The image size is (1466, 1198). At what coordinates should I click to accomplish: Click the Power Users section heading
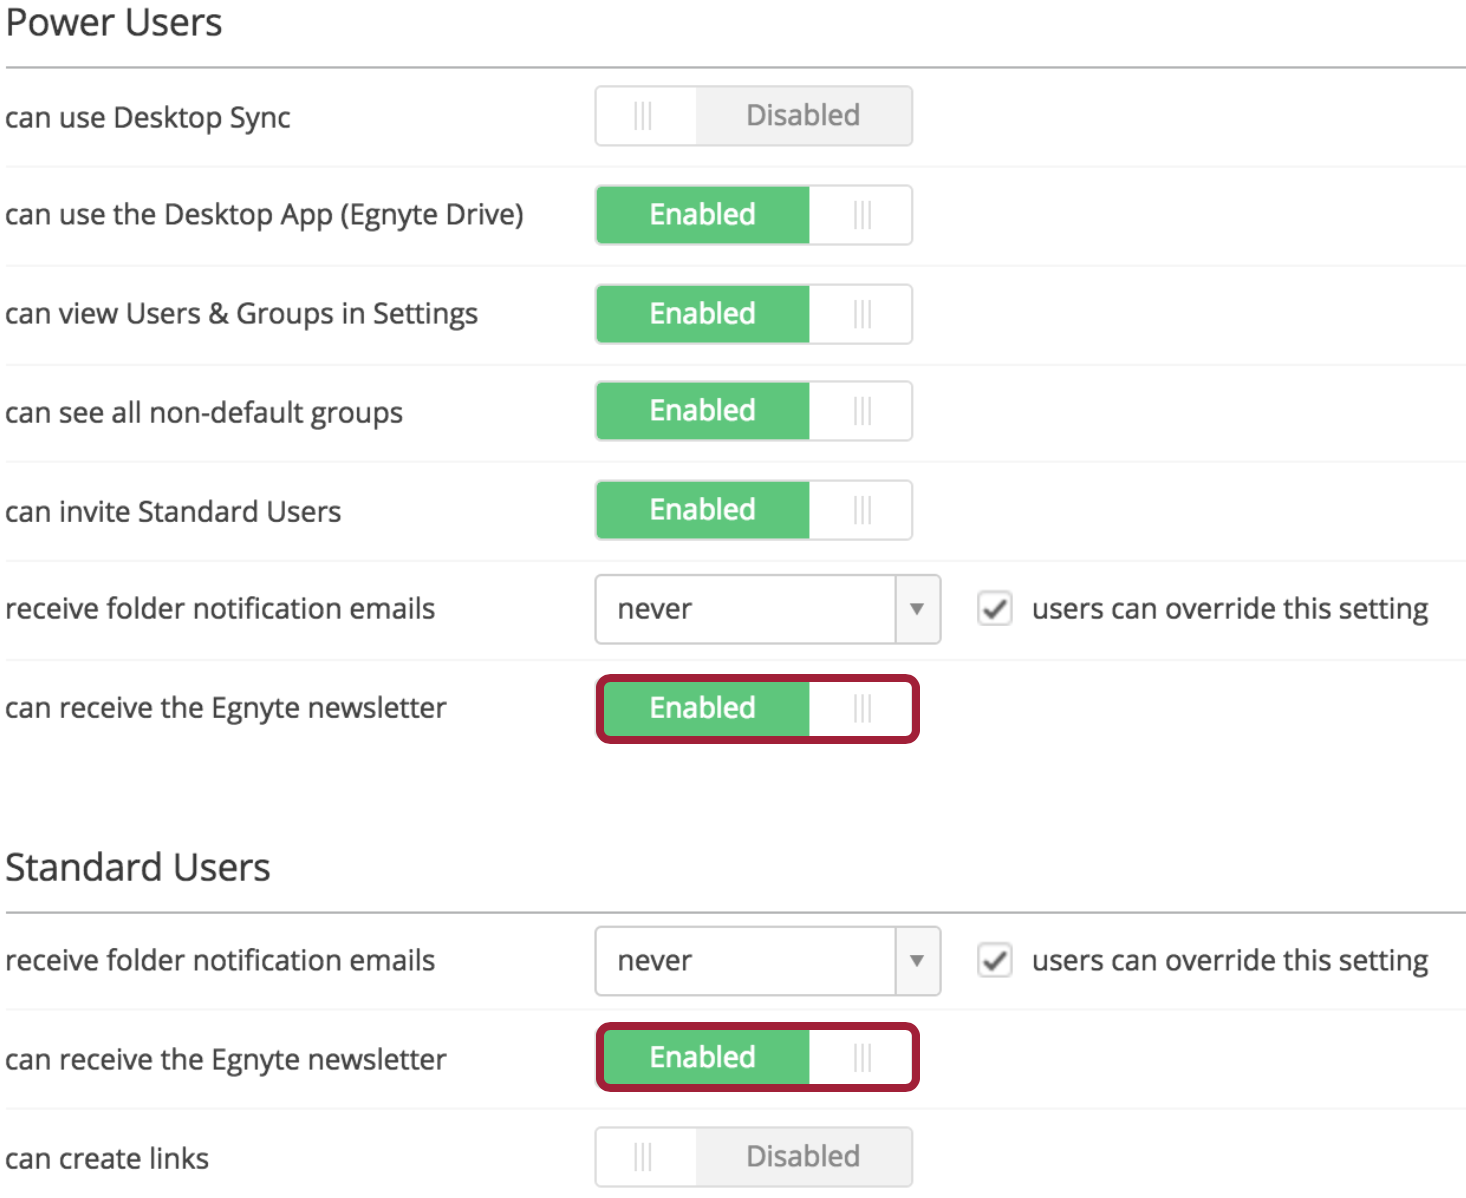click(x=114, y=22)
